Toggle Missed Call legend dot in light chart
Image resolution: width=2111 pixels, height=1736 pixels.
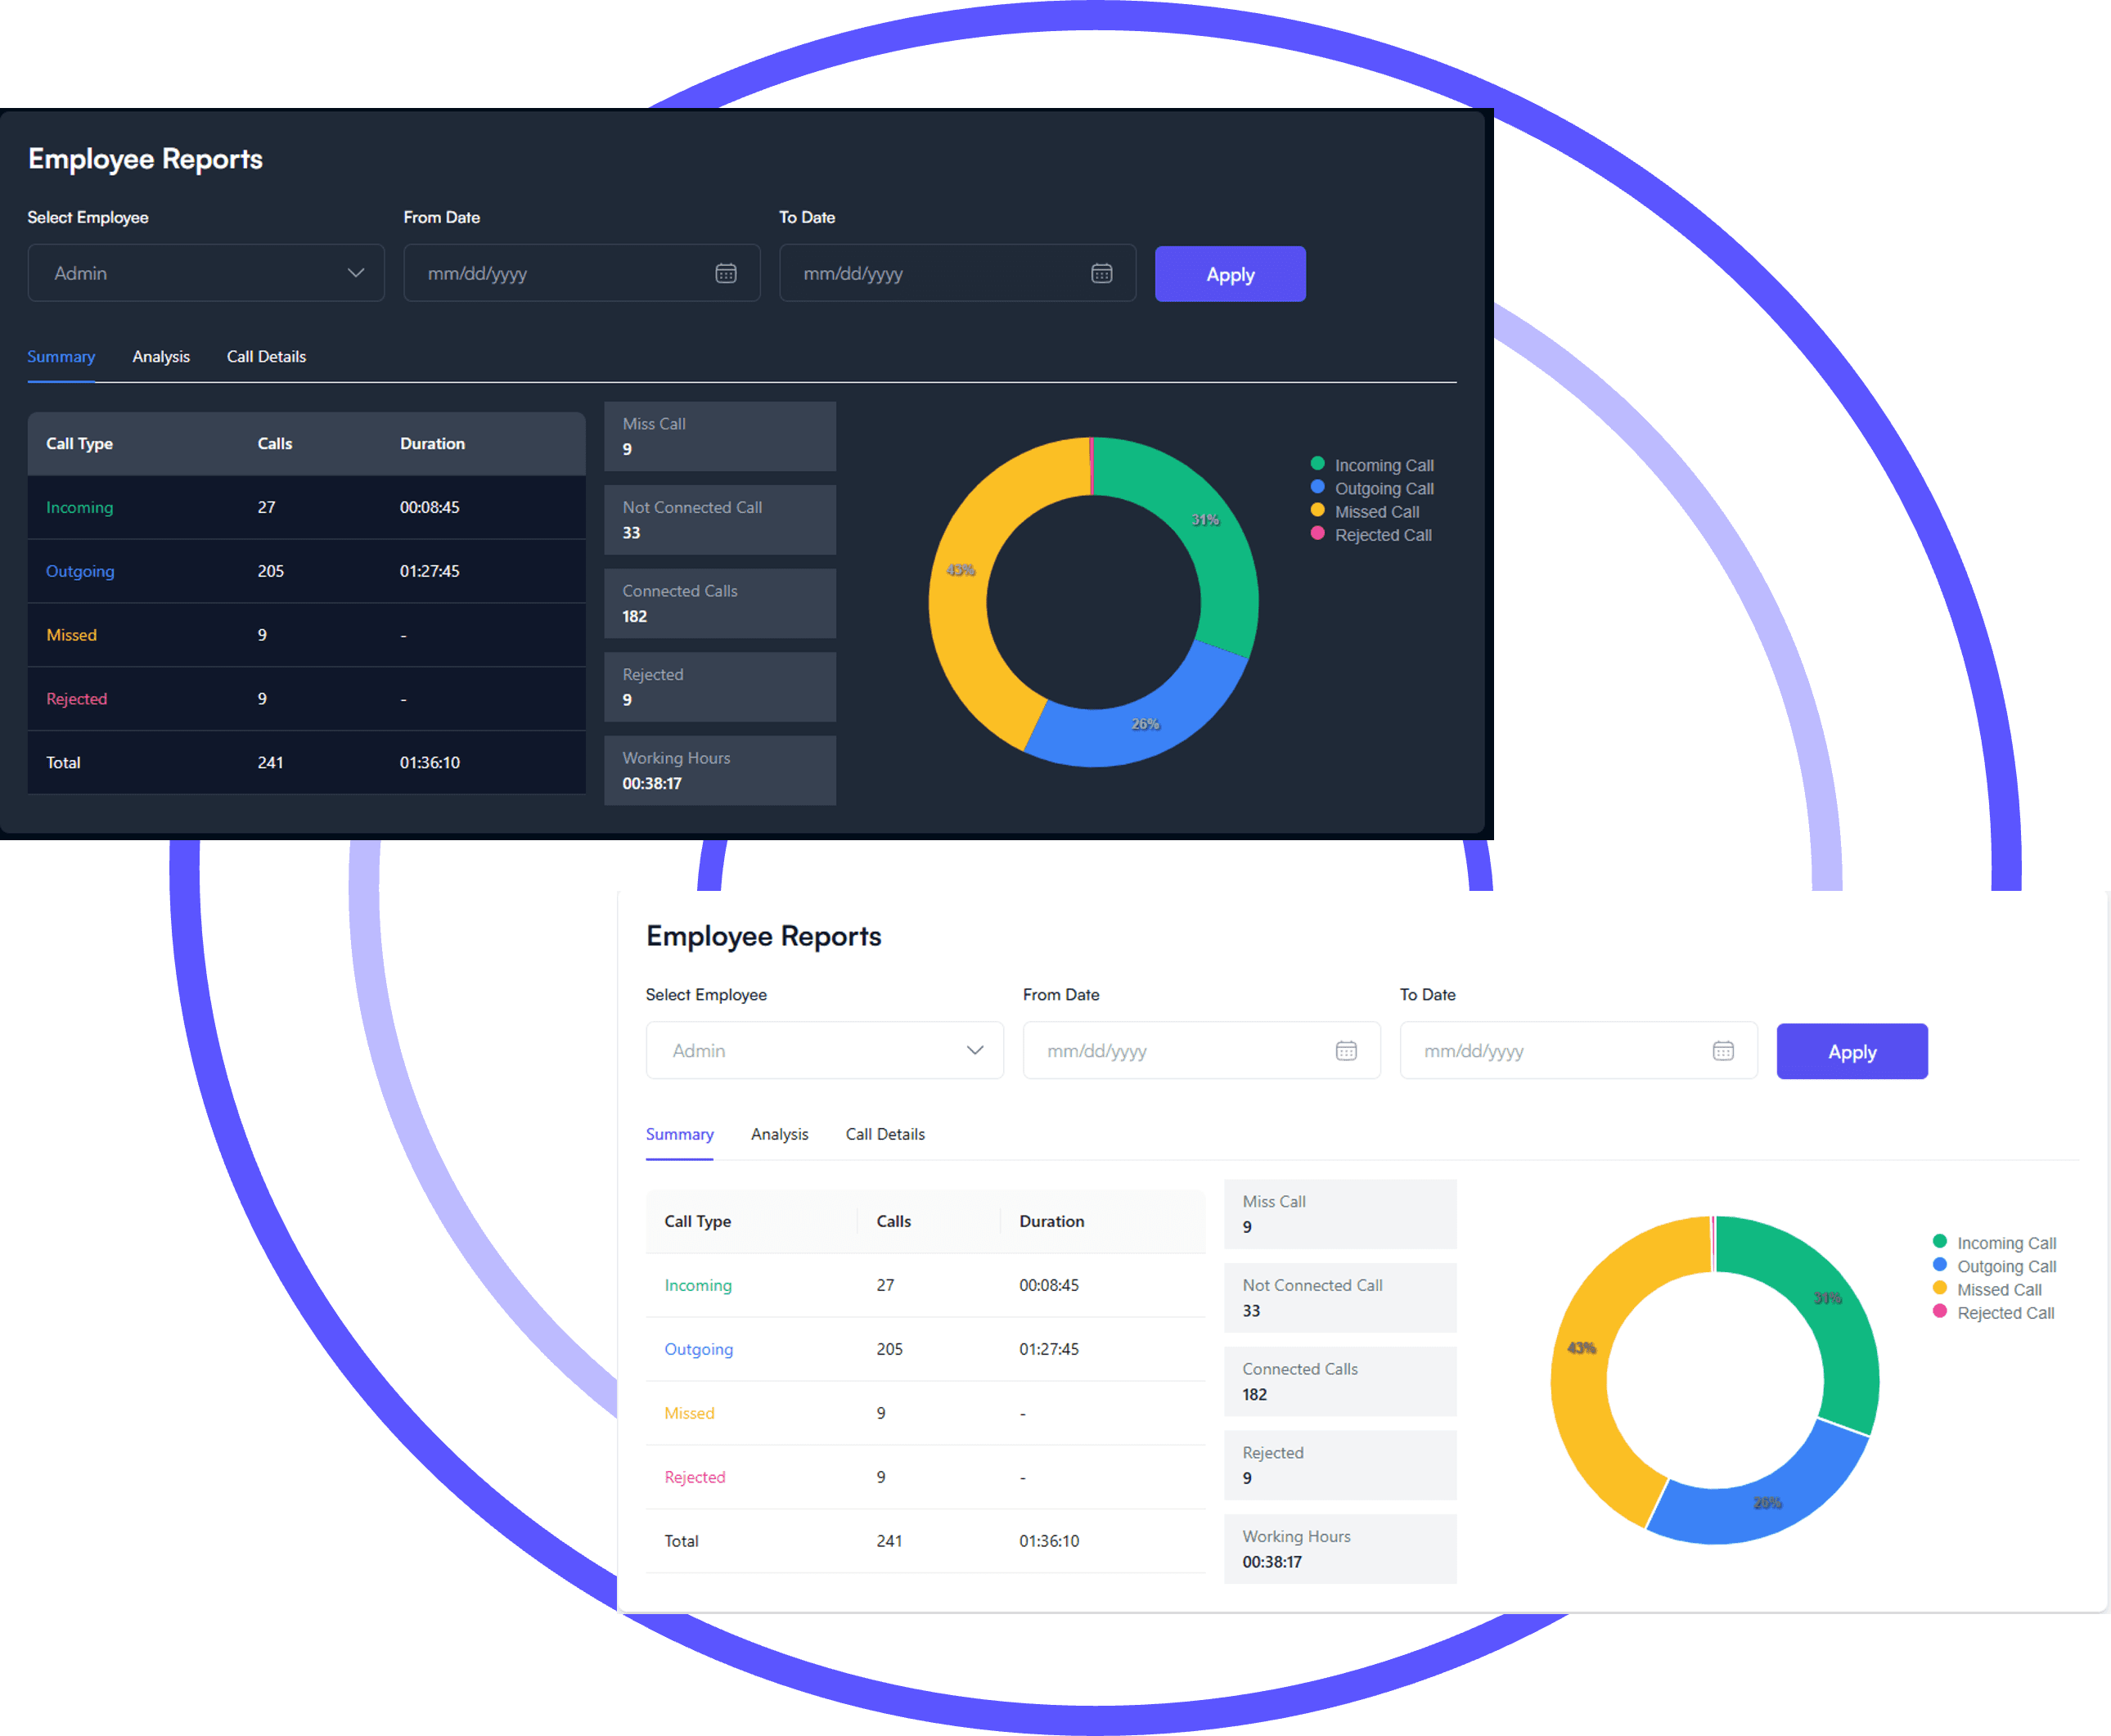point(1939,1287)
